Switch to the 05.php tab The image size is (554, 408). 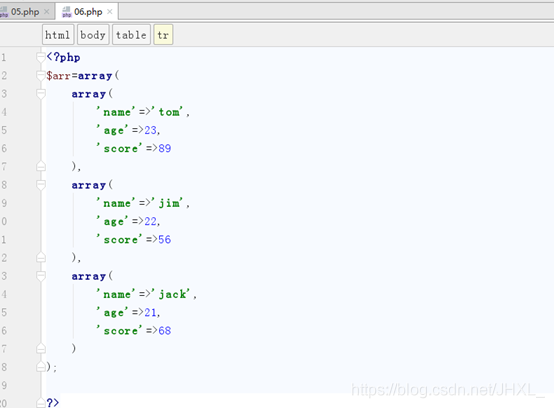[25, 12]
